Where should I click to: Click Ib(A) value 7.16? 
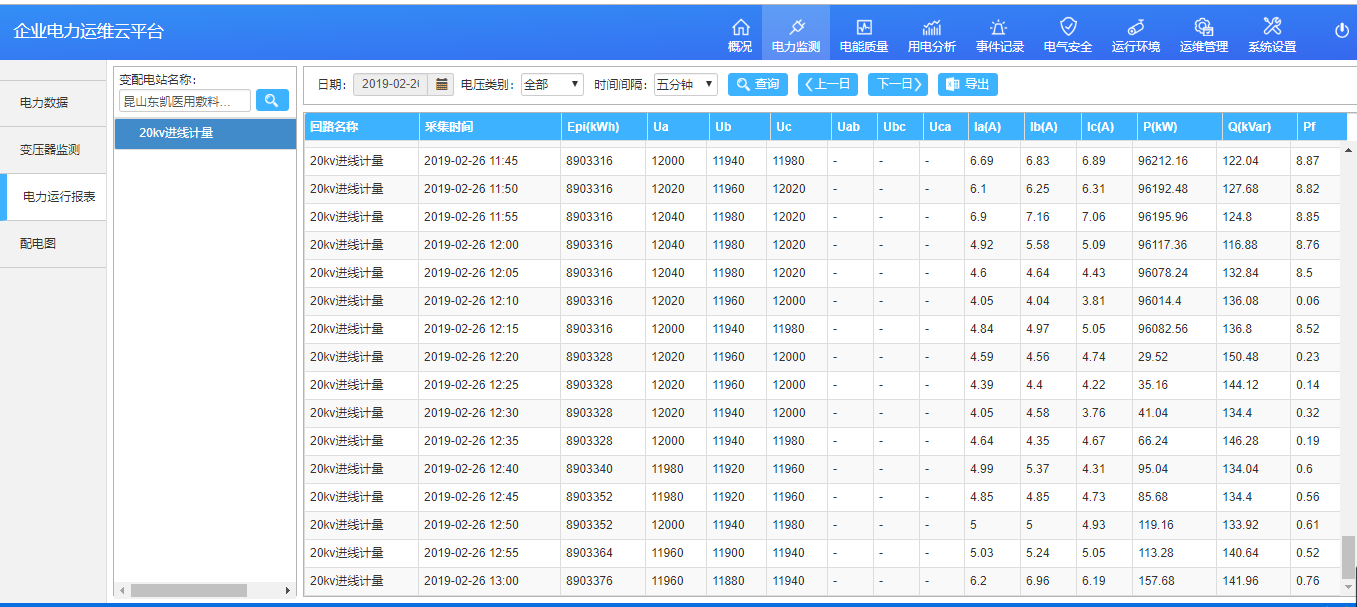point(1038,217)
